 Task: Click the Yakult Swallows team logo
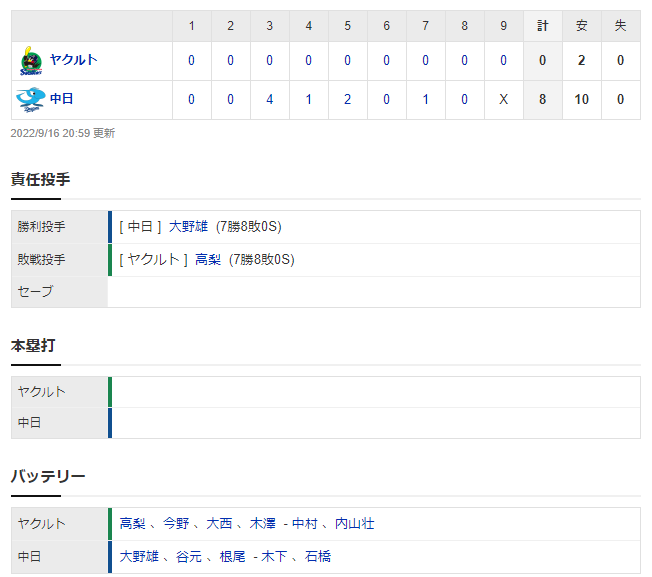click(31, 61)
